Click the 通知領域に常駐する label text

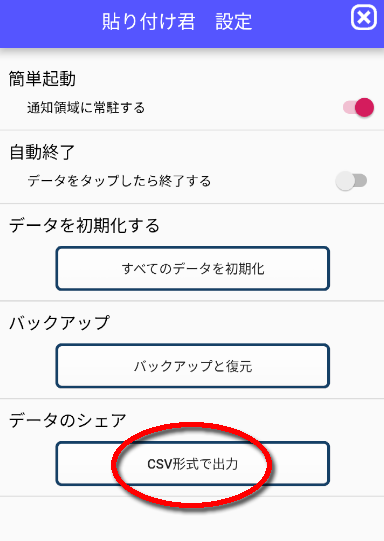click(86, 108)
